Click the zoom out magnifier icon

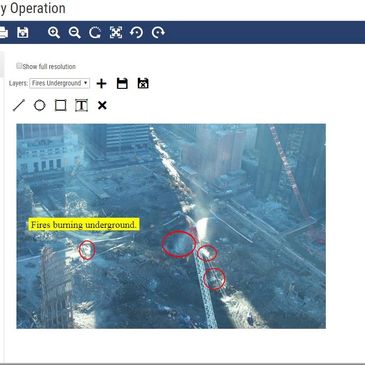(74, 33)
